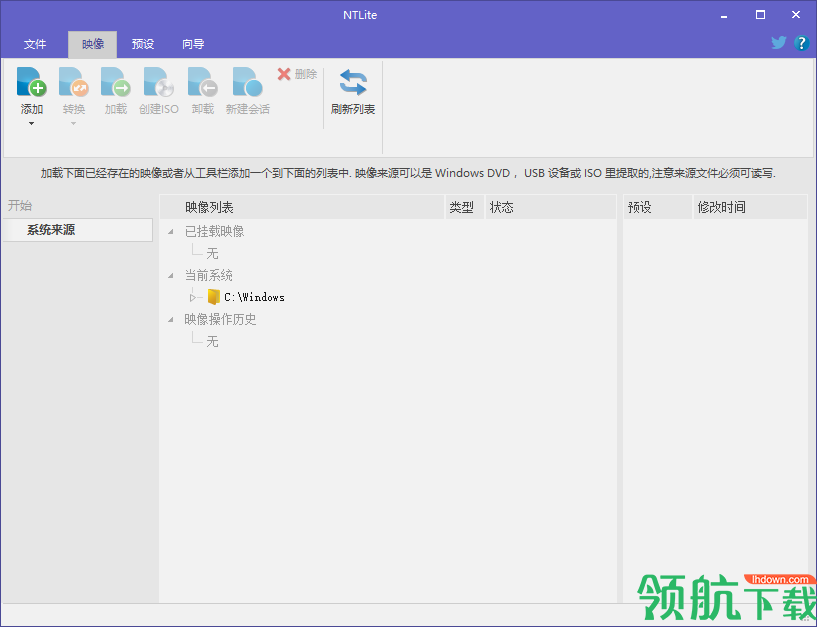Viewport: 817px width, 627px height.
Task: Click the 已挂载映像 group label
Action: (214, 231)
